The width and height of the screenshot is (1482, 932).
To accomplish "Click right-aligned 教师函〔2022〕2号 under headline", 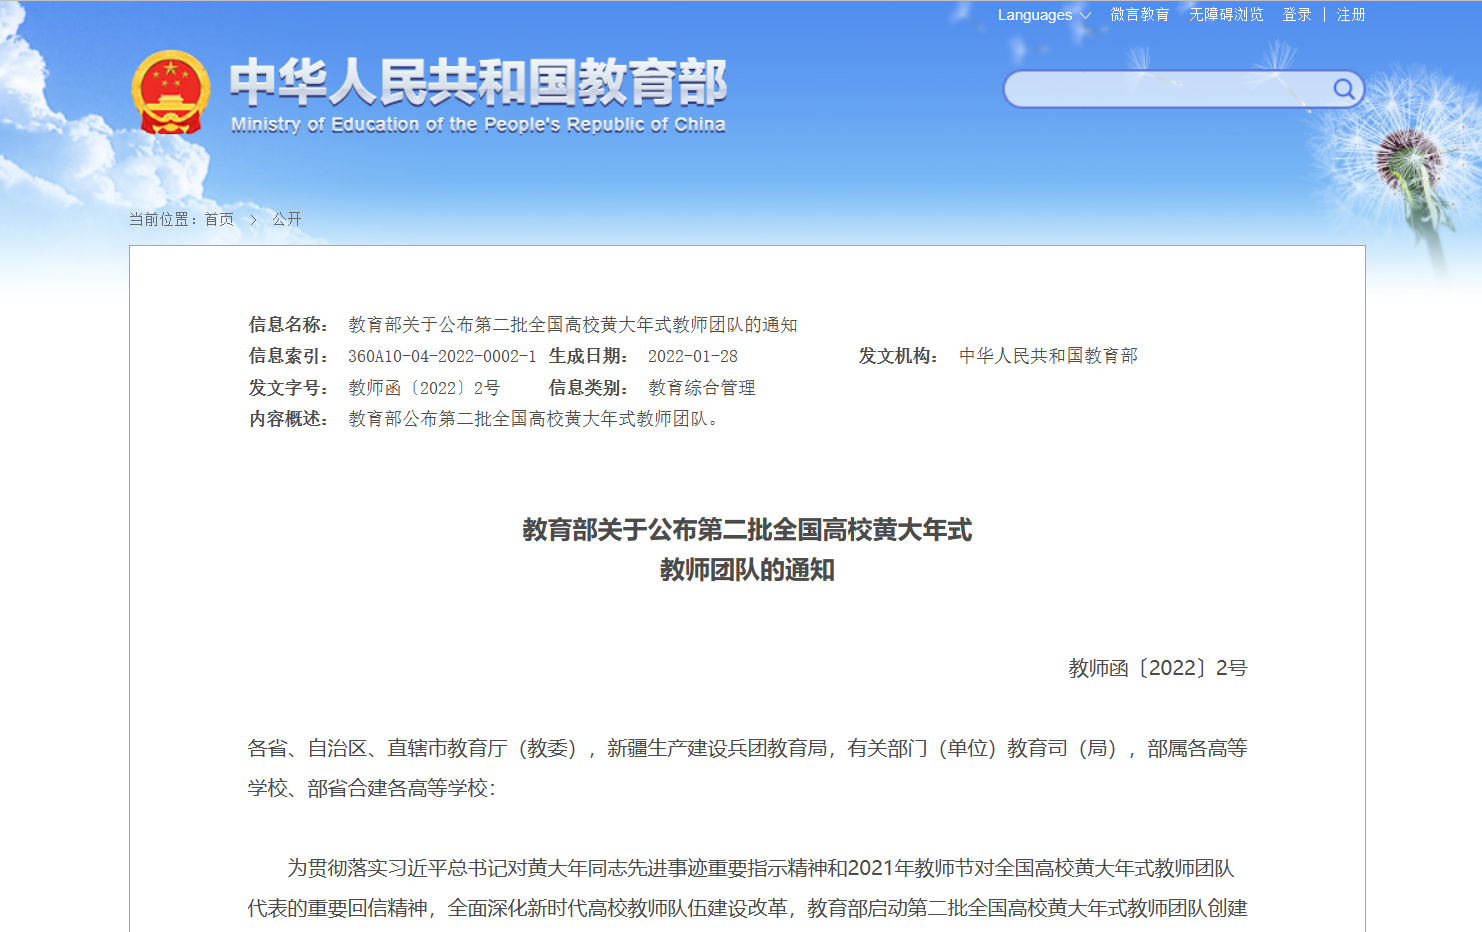I will tap(1157, 668).
